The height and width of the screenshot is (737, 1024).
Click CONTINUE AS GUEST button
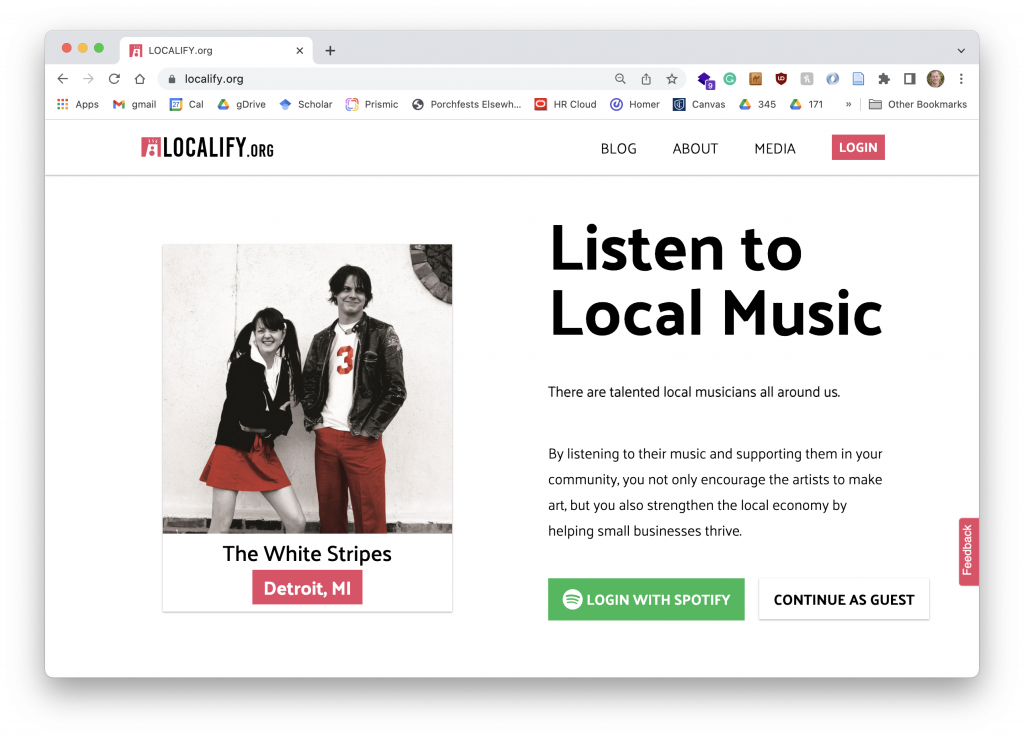[x=844, y=599]
